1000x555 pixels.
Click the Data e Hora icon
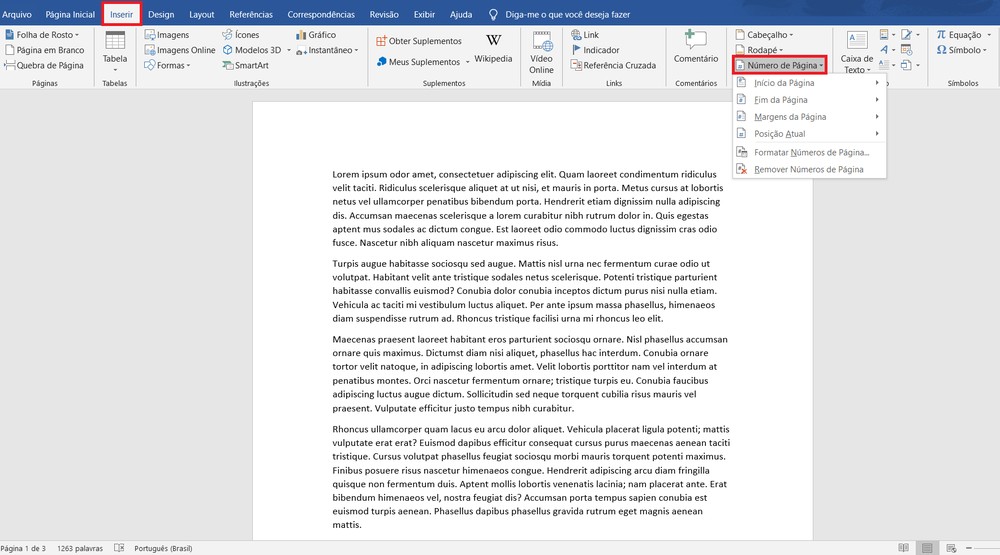(906, 50)
